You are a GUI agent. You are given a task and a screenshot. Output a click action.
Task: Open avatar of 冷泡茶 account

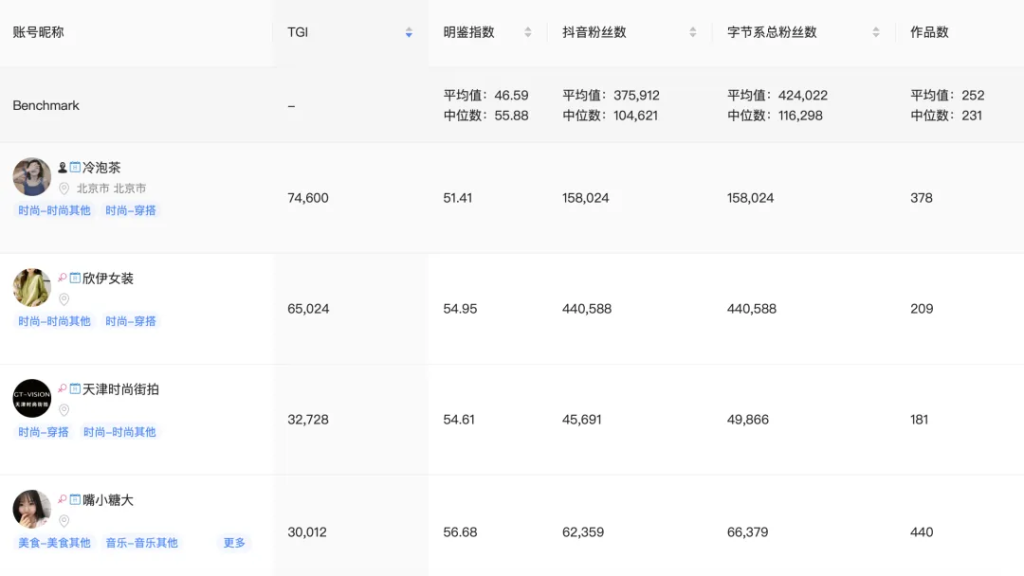pyautogui.click(x=31, y=176)
